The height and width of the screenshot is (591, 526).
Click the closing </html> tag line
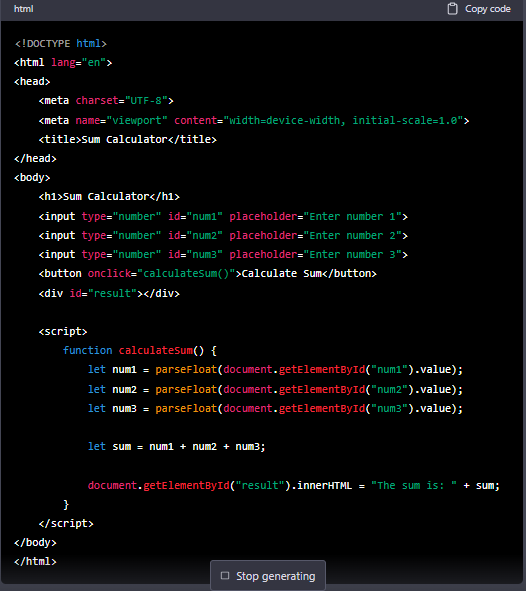tap(35, 562)
